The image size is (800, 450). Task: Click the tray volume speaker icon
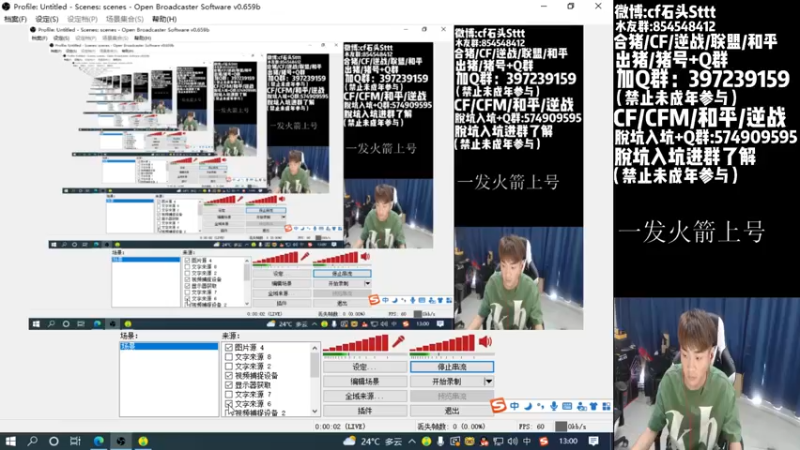click(513, 441)
